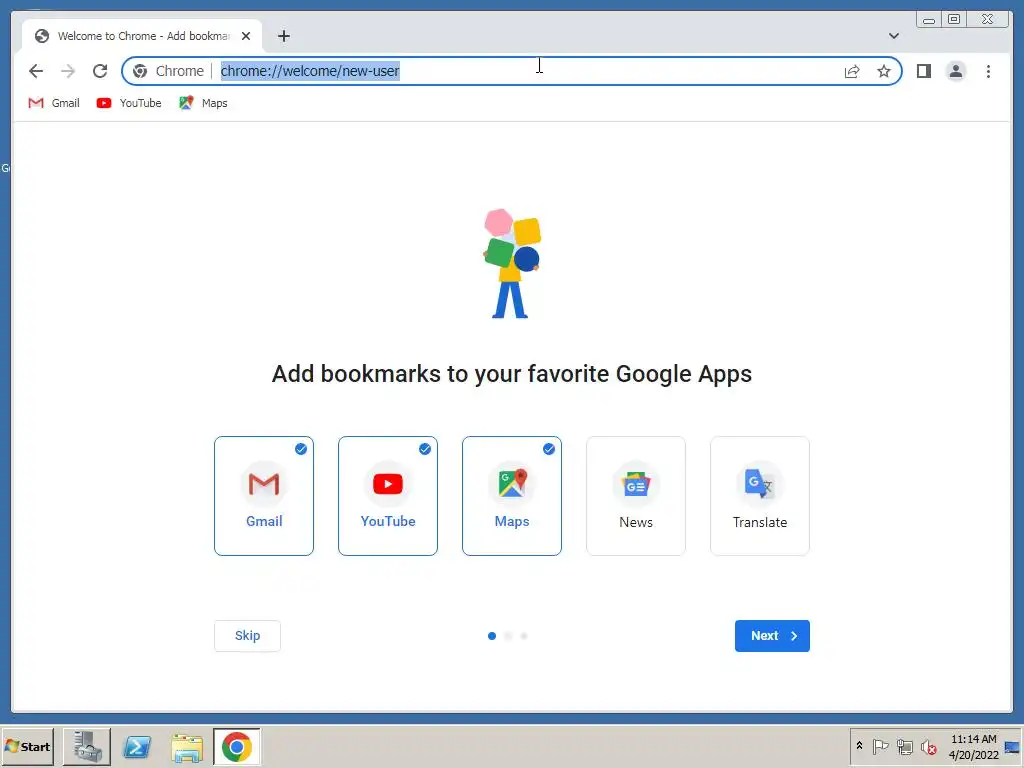1024x768 pixels.
Task: Click the Chrome taskbar icon
Action: click(x=236, y=746)
